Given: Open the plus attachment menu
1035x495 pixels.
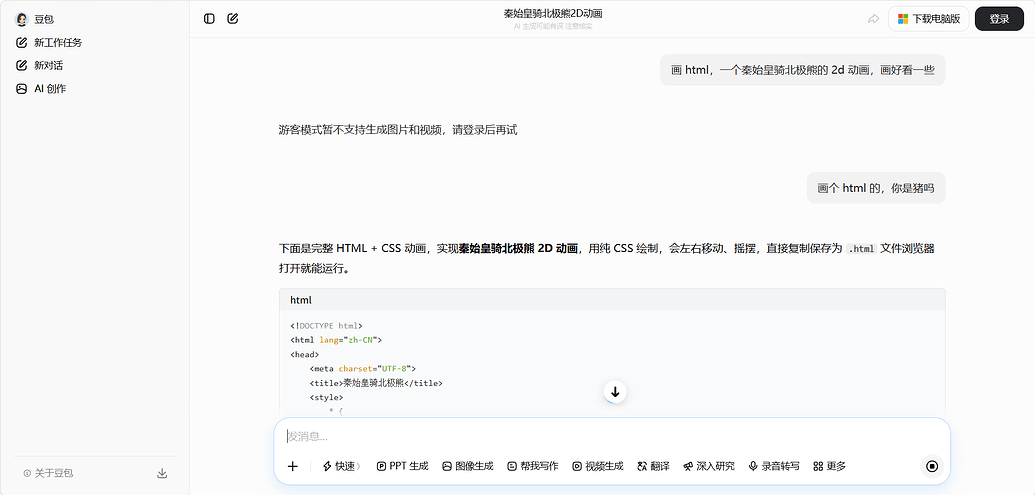Looking at the screenshot, I should pos(293,466).
